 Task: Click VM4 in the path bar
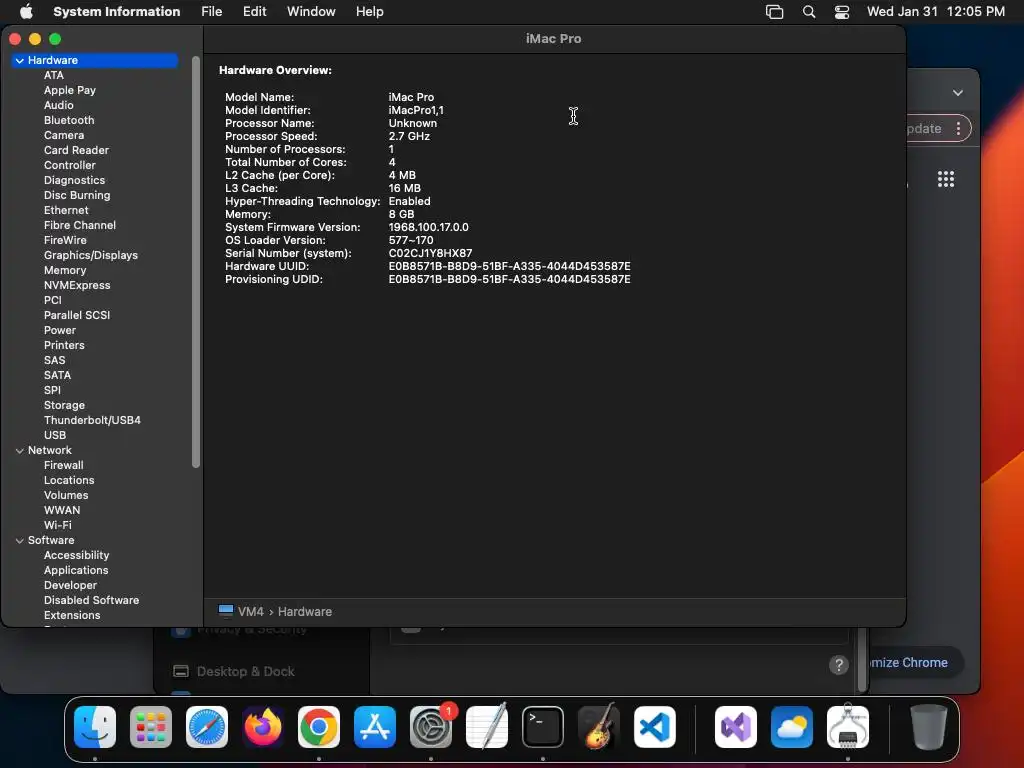click(251, 611)
